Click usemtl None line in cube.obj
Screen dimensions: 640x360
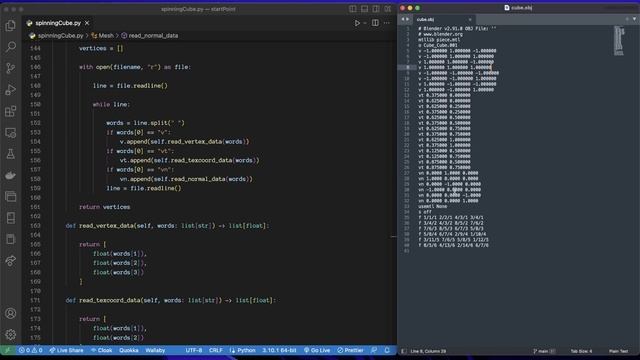pos(433,207)
